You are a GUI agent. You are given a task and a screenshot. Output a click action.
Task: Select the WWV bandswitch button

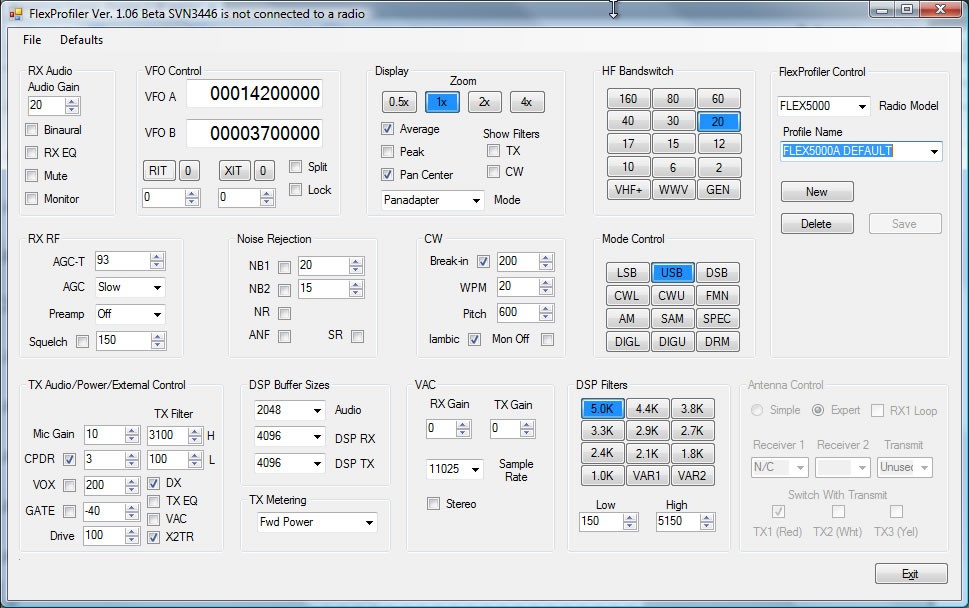pos(673,190)
